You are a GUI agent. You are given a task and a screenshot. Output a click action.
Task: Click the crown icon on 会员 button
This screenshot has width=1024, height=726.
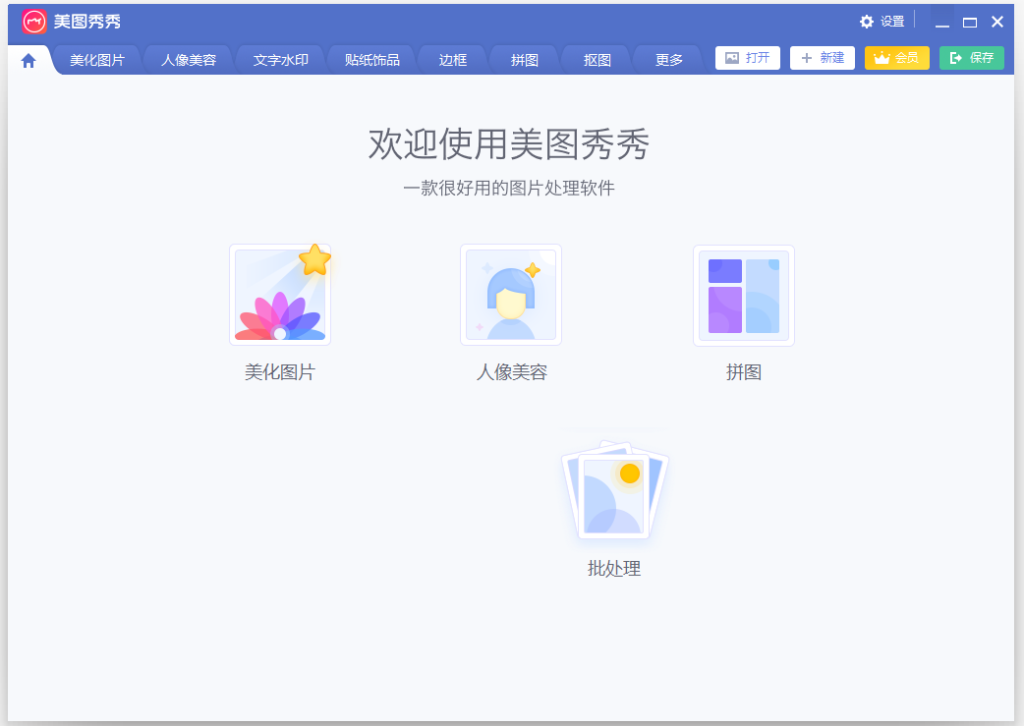pyautogui.click(x=882, y=58)
